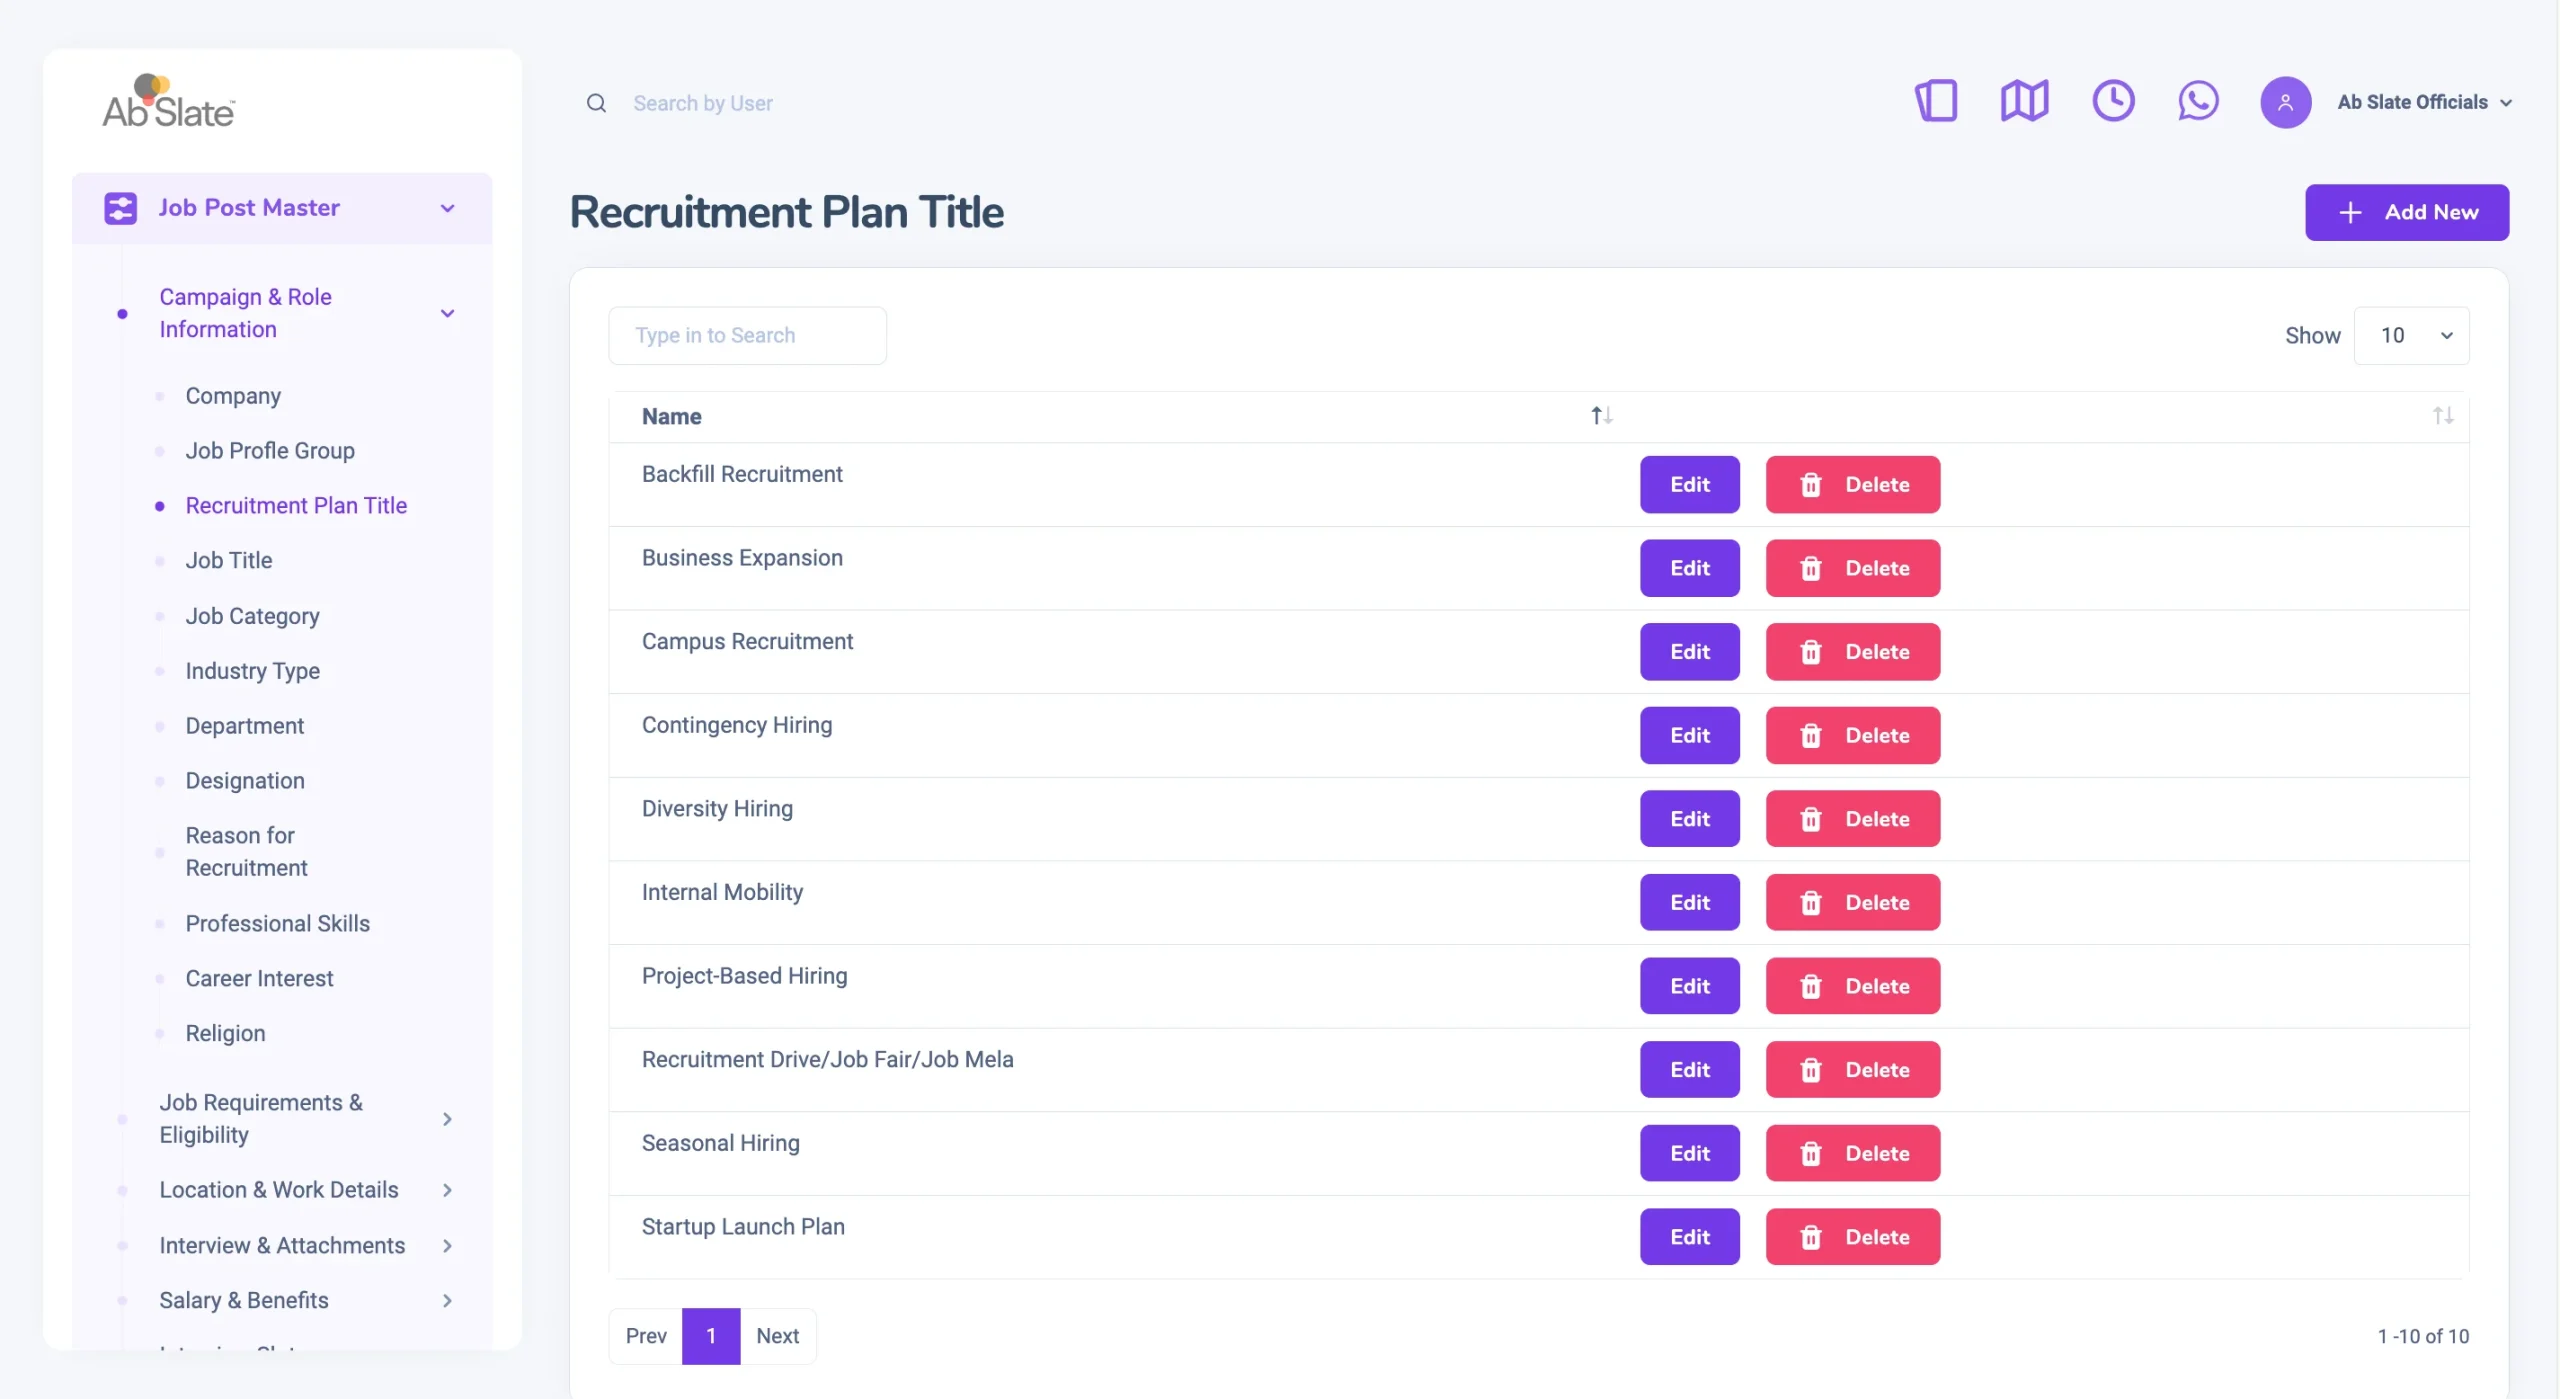Click the AbSlate logo
The height and width of the screenshot is (1399, 2560).
[168, 102]
